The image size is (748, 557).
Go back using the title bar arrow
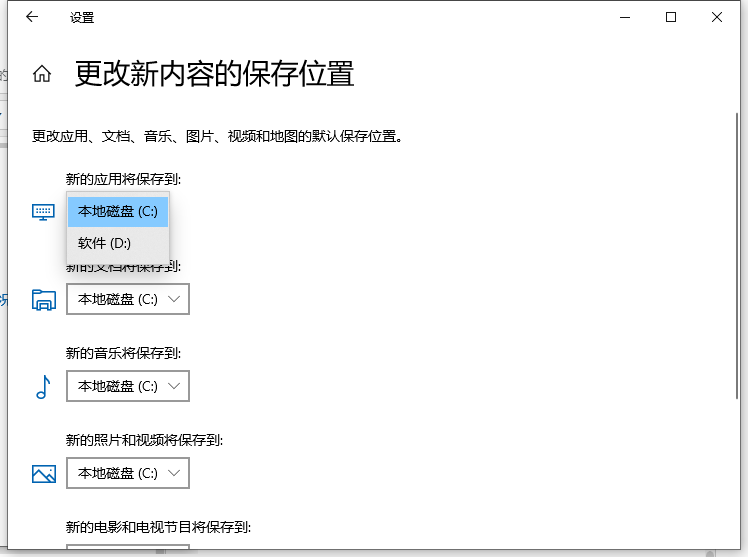click(32, 17)
